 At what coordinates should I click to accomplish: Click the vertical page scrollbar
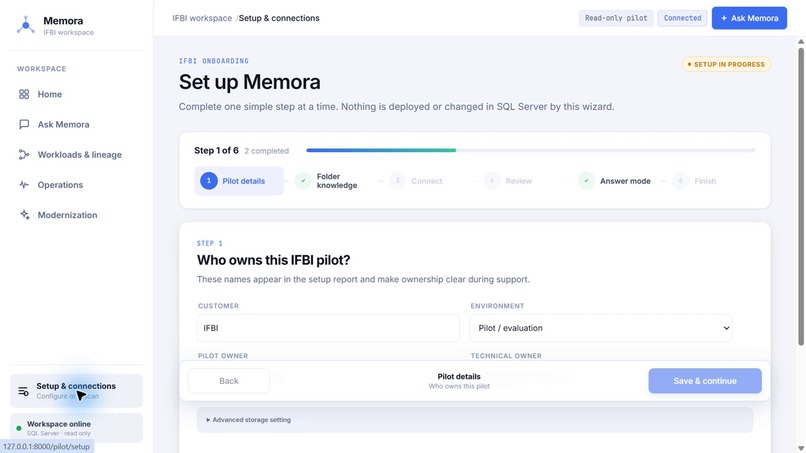(800, 196)
